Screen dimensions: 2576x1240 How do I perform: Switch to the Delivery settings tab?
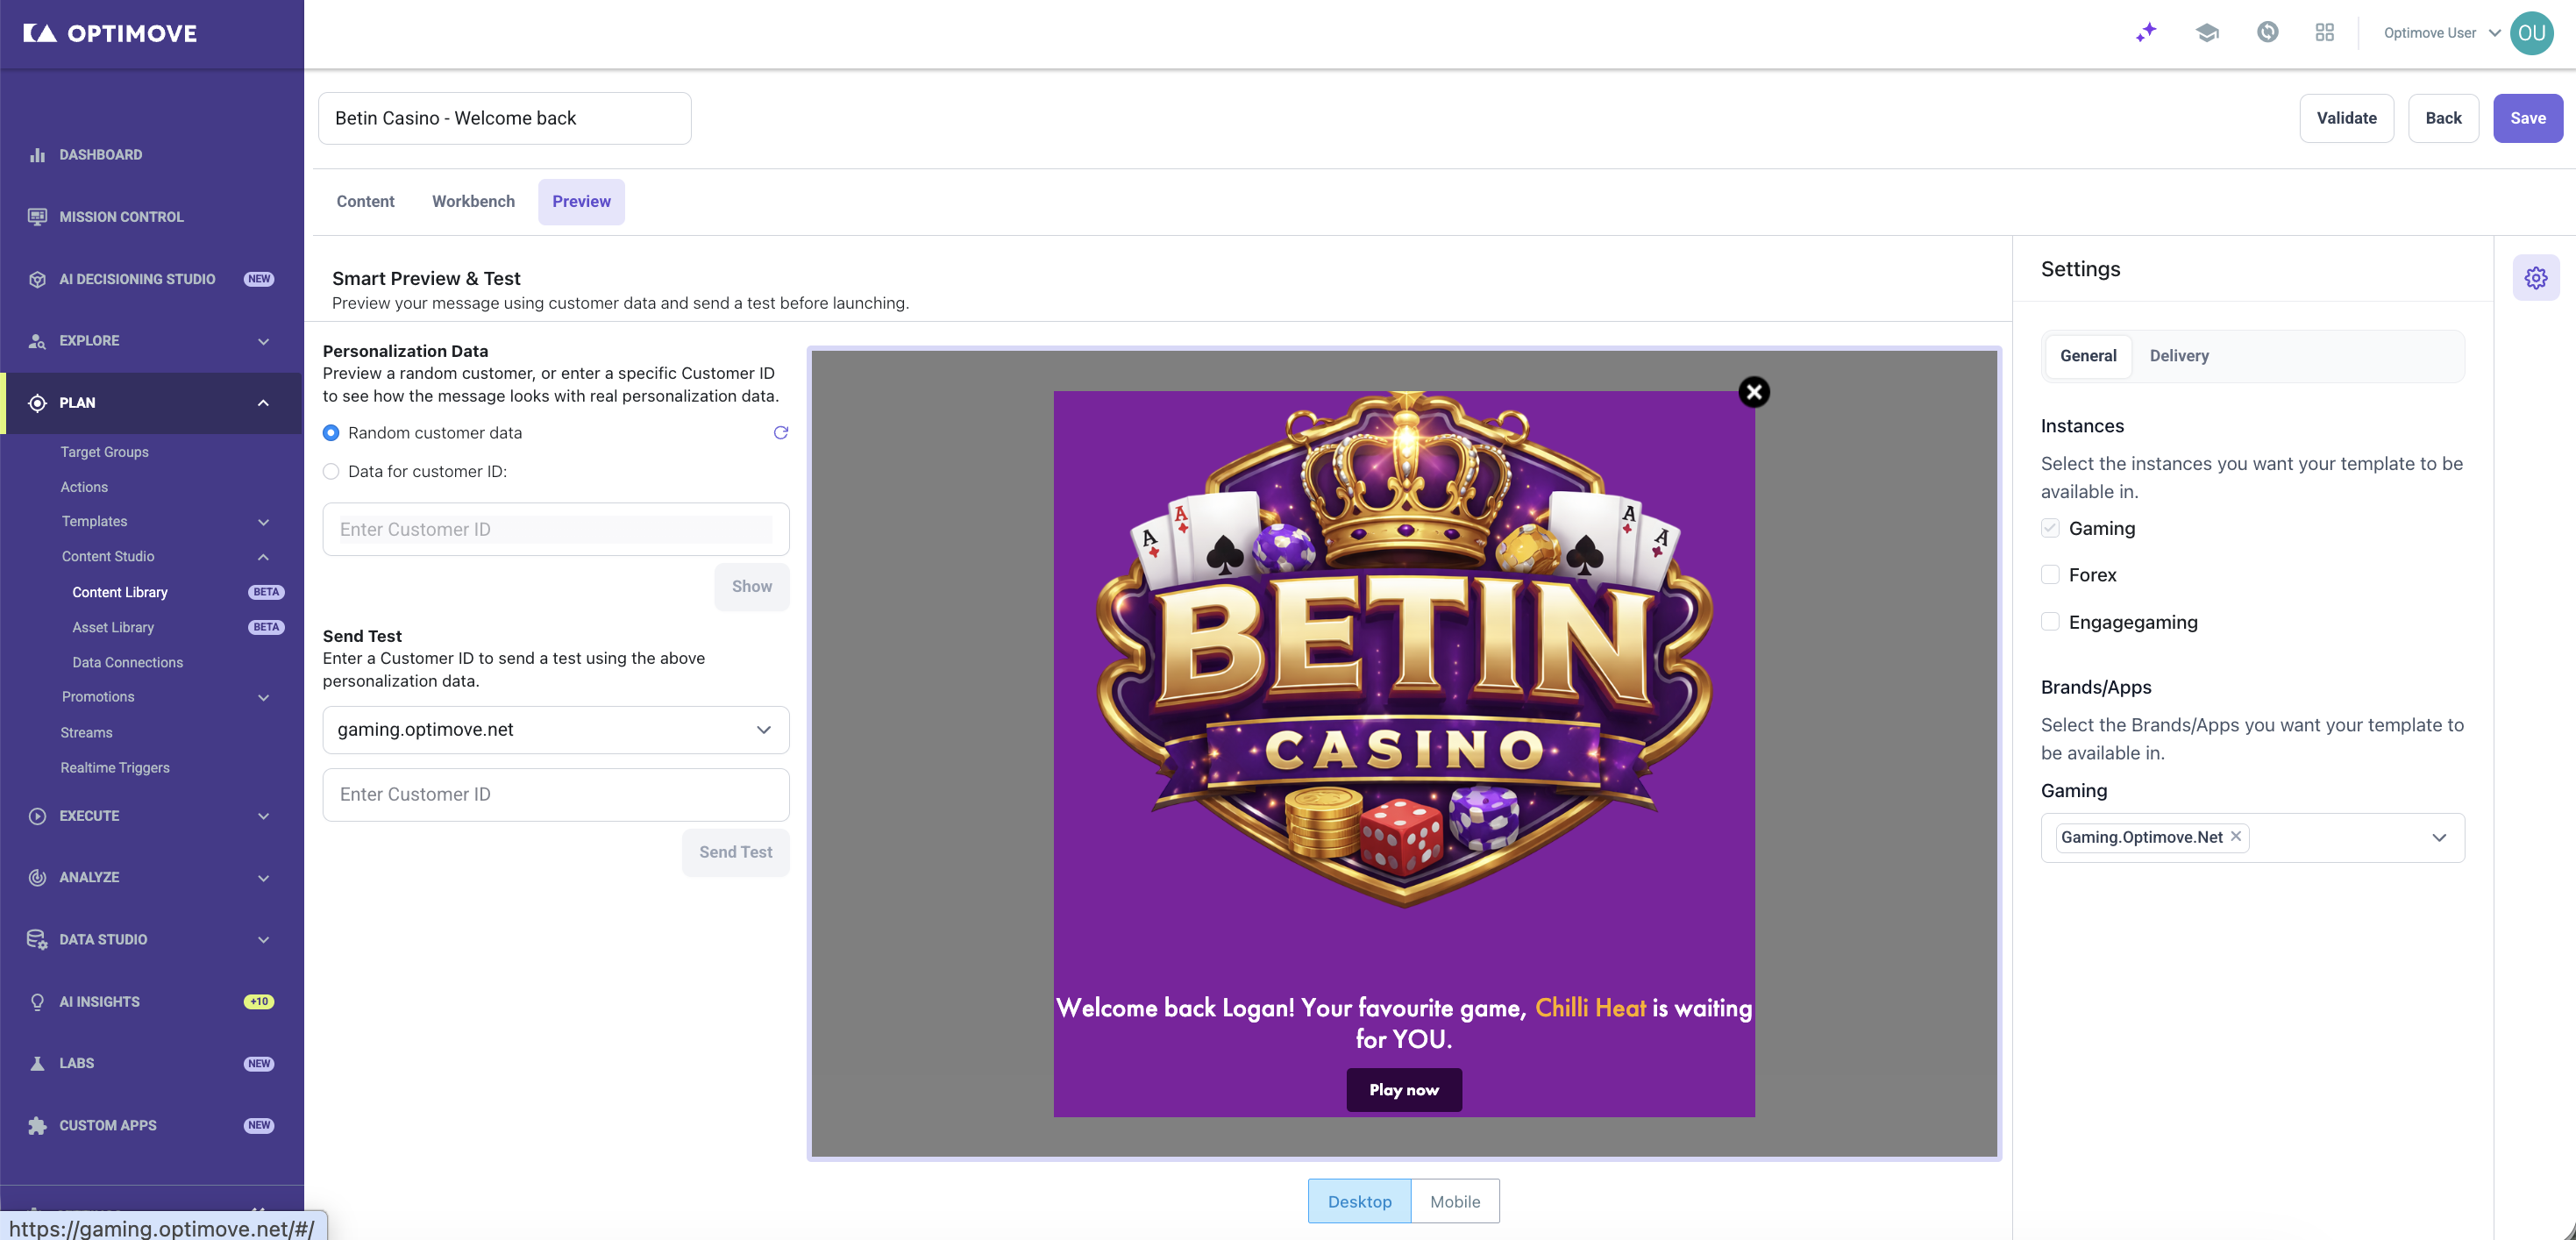point(2179,356)
